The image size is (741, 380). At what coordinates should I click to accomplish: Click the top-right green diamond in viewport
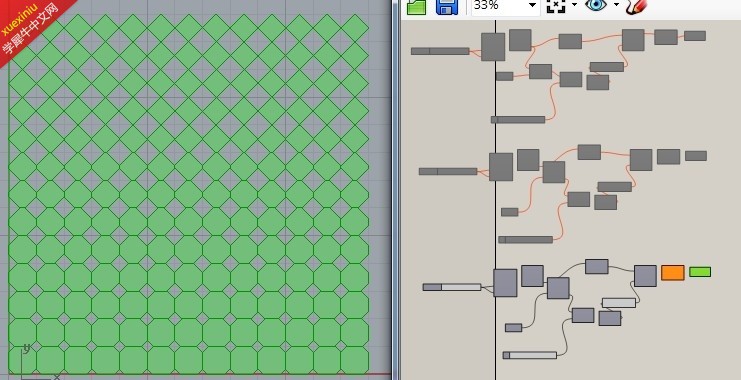click(x=355, y=28)
